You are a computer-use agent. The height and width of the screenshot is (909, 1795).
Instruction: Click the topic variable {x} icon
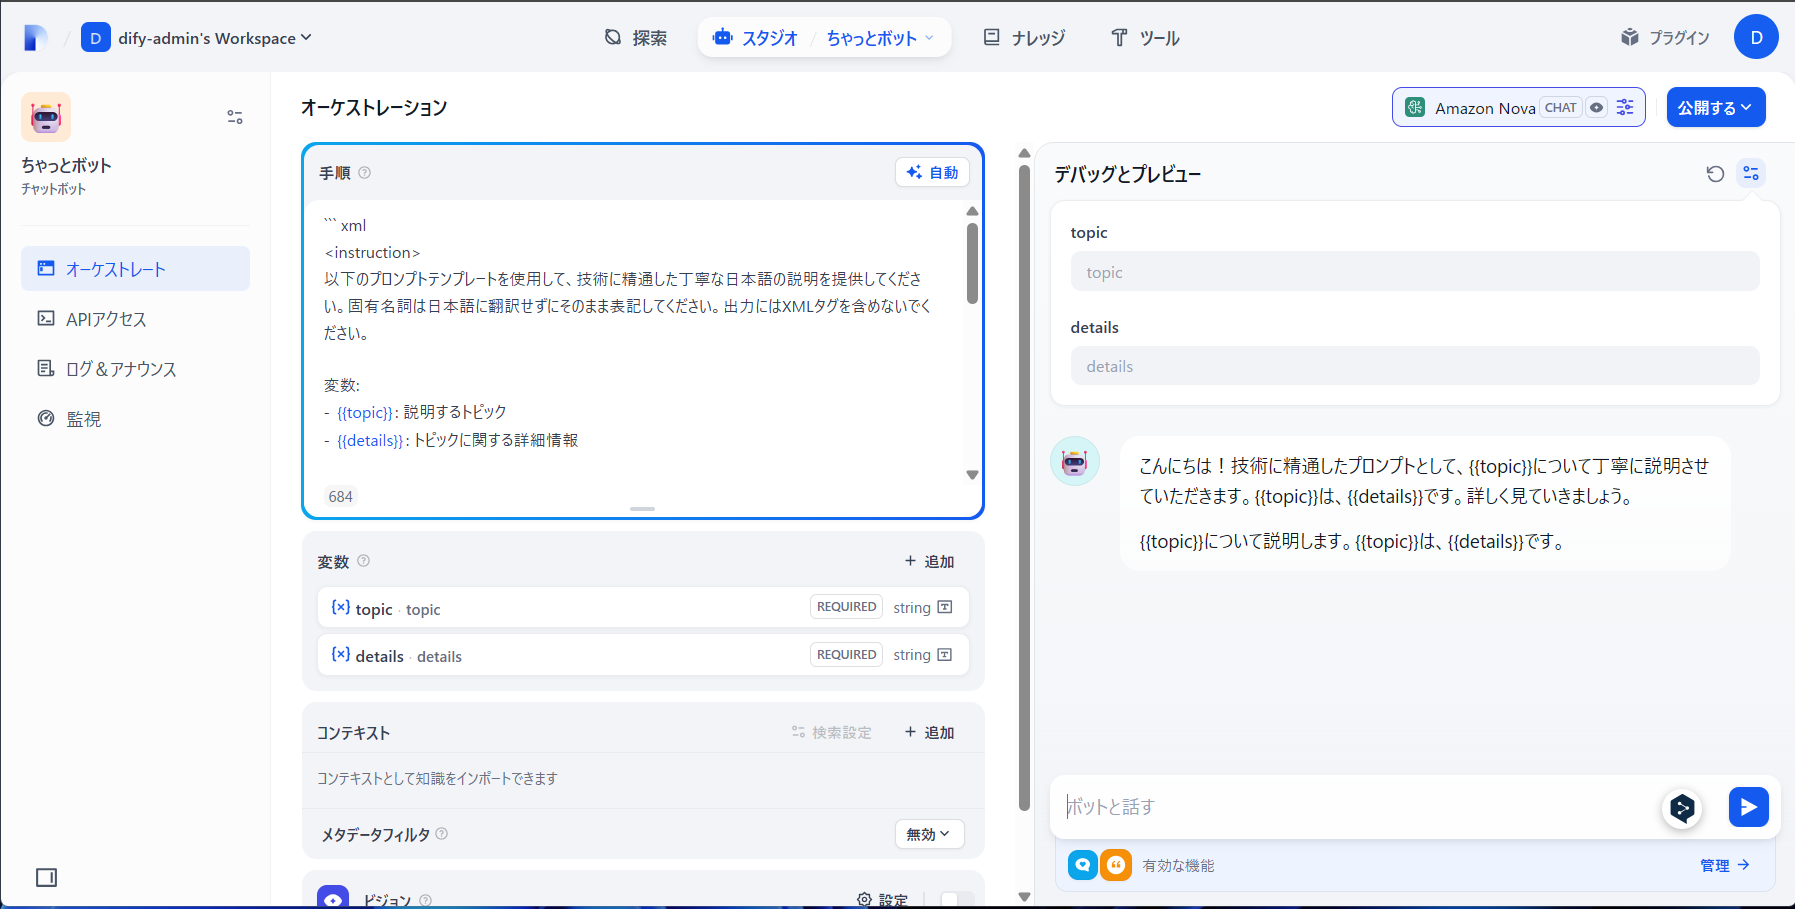[341, 607]
